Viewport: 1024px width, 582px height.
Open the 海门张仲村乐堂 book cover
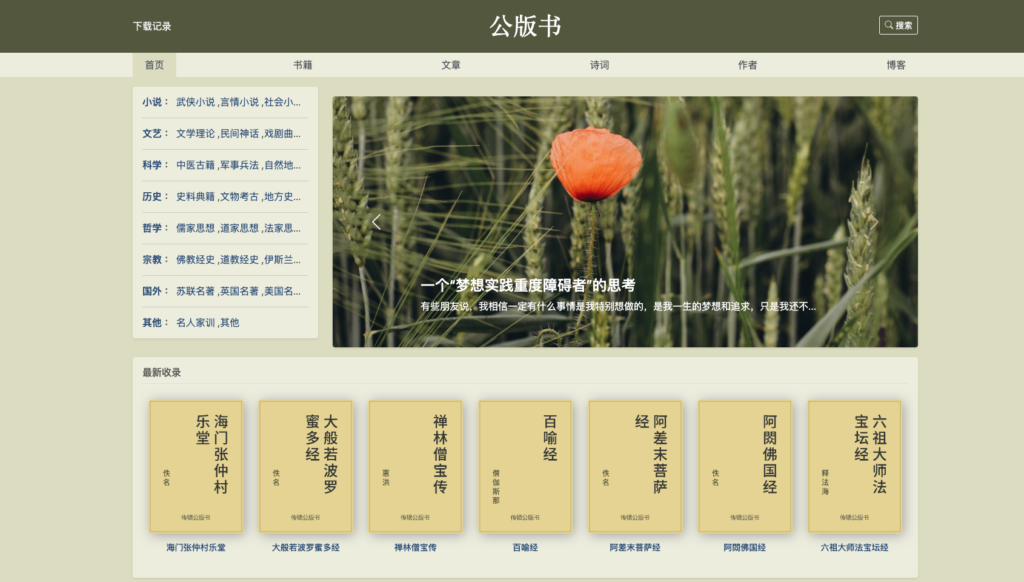click(196, 466)
